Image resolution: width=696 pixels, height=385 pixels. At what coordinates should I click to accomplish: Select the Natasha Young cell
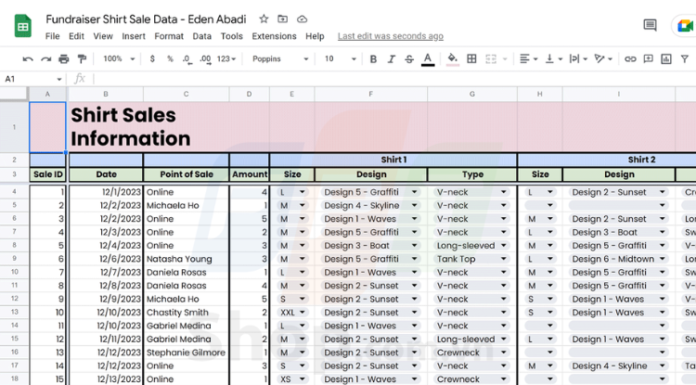point(186,259)
